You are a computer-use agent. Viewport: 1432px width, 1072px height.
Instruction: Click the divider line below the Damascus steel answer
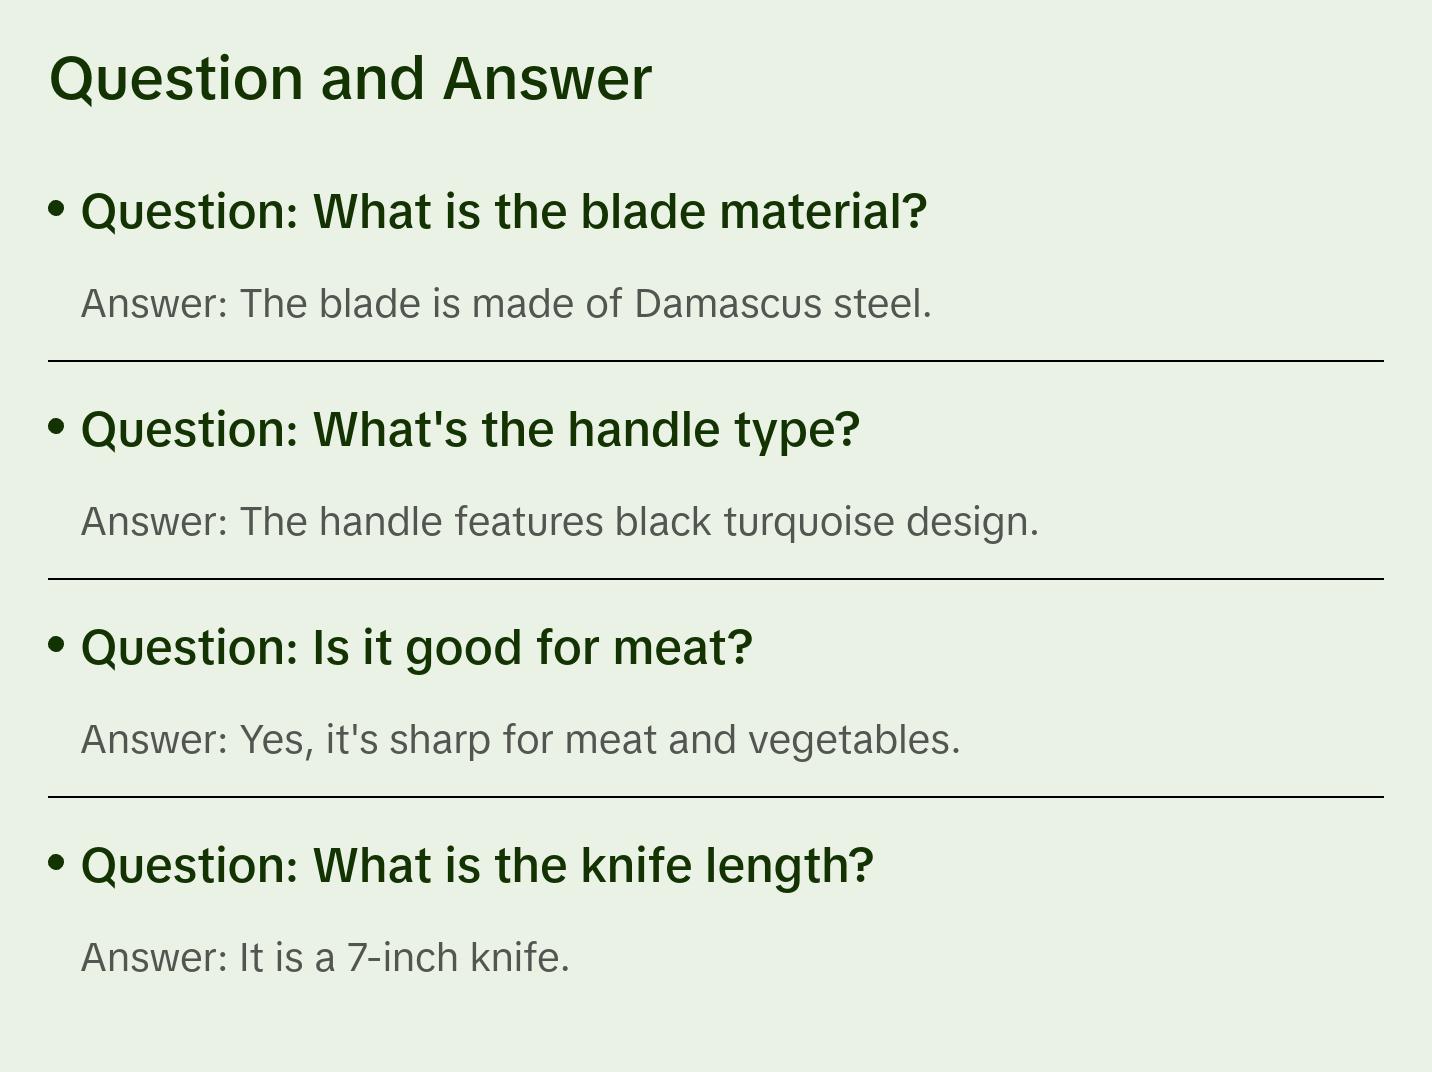coord(716,361)
